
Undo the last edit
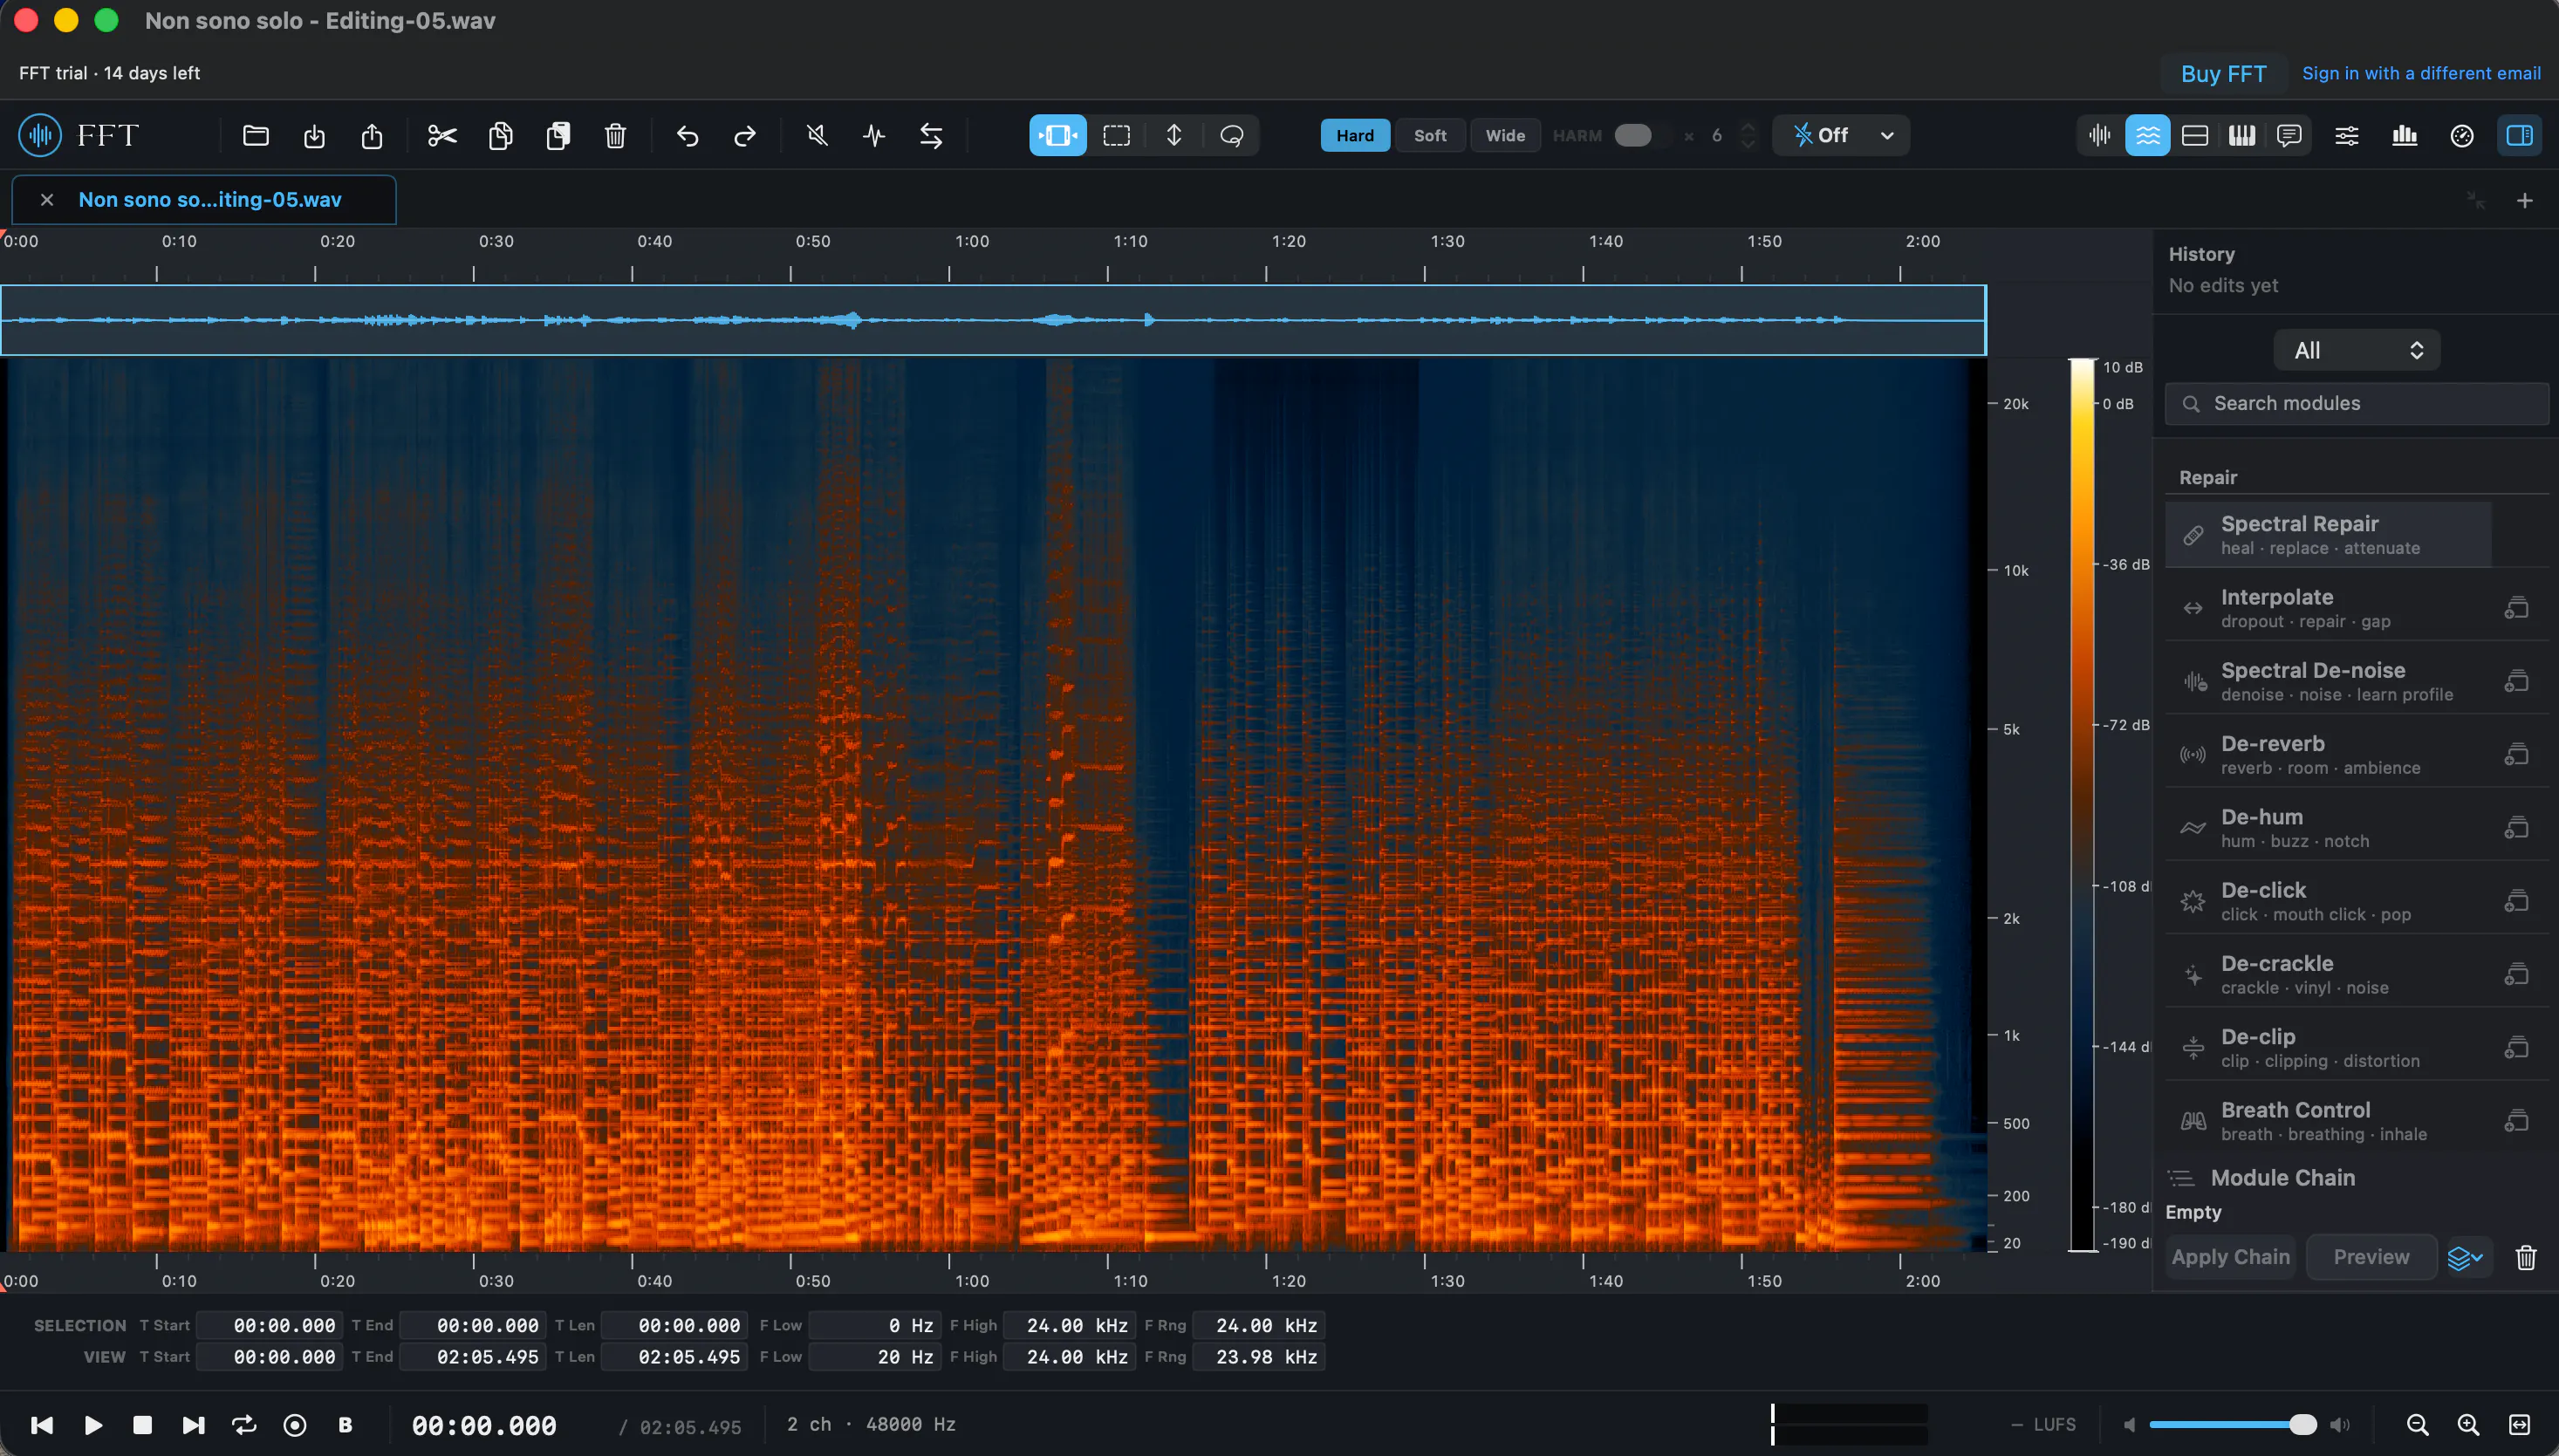tap(687, 135)
